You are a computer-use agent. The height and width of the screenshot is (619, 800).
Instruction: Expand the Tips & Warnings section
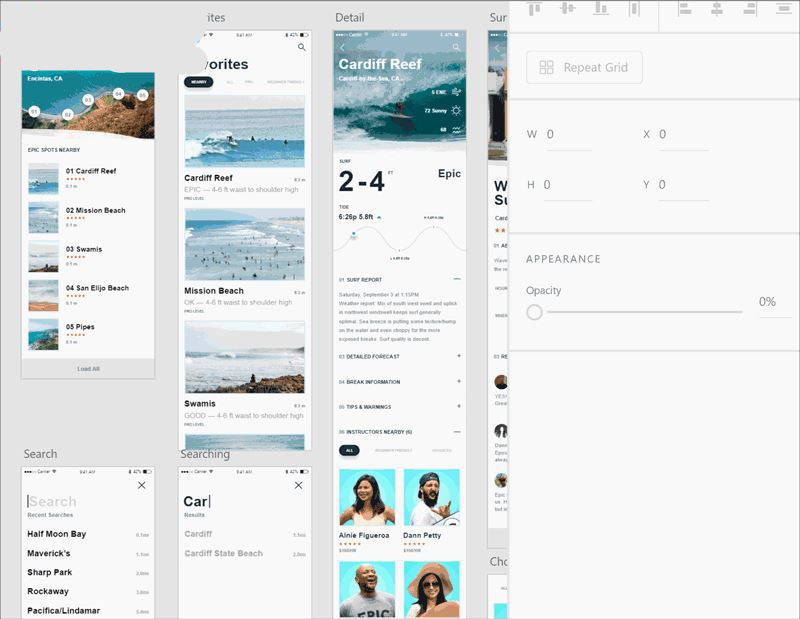[459, 406]
